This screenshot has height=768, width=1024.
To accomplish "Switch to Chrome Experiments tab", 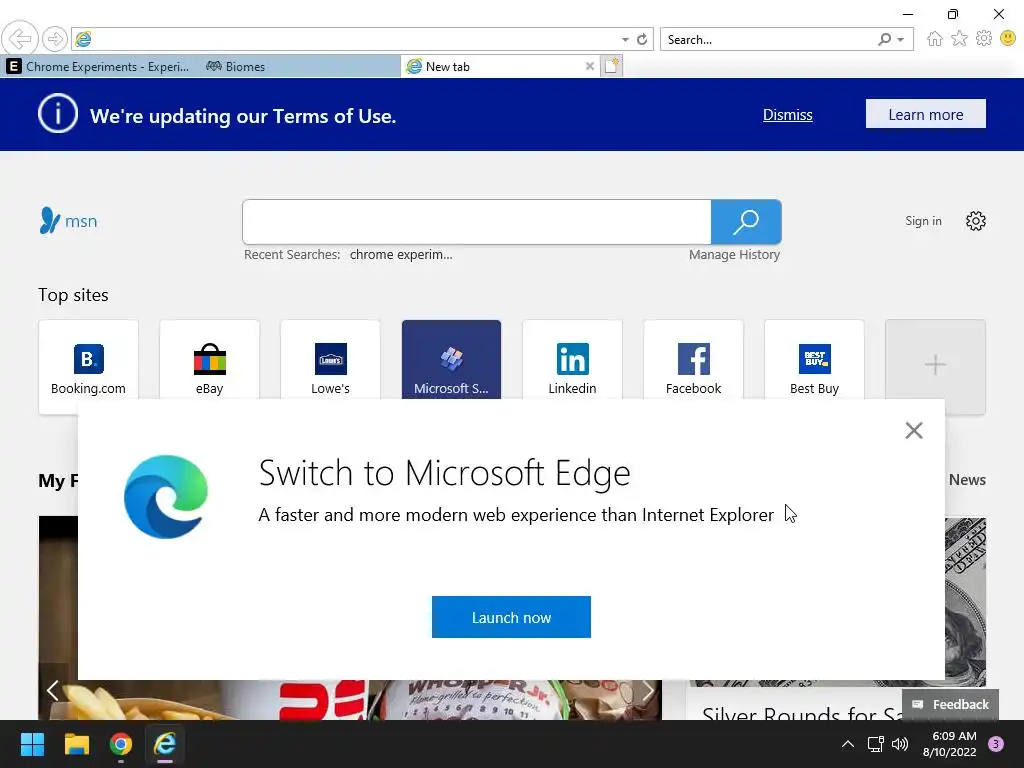I will 99,66.
